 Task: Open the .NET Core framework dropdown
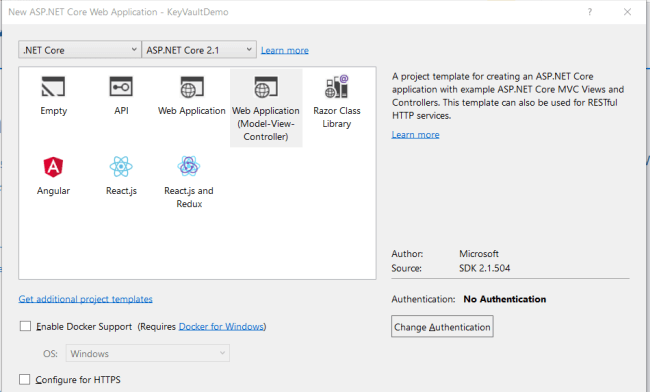pyautogui.click(x=80, y=50)
